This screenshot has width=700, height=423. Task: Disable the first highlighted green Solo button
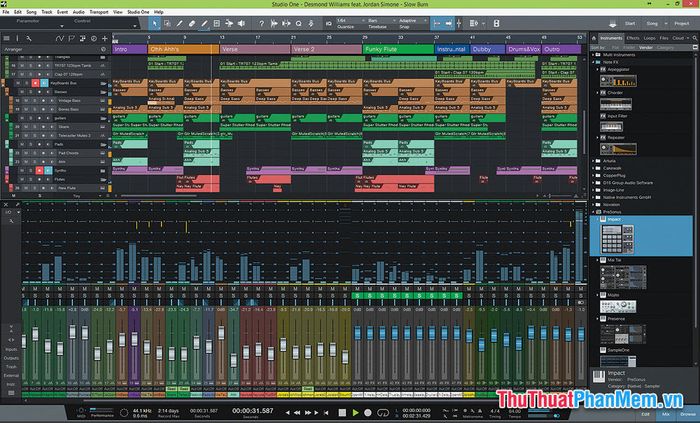(x=357, y=296)
